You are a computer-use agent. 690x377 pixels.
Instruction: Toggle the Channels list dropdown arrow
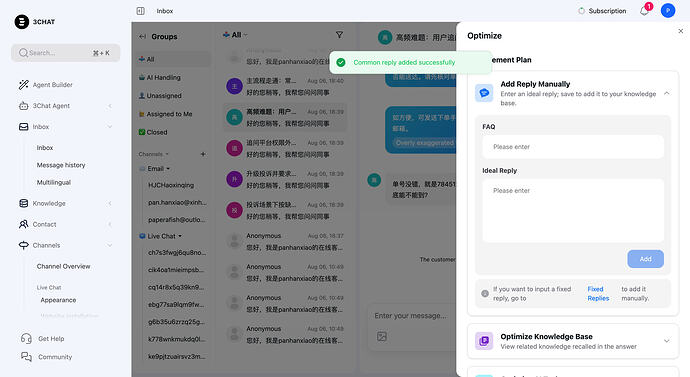click(167, 154)
